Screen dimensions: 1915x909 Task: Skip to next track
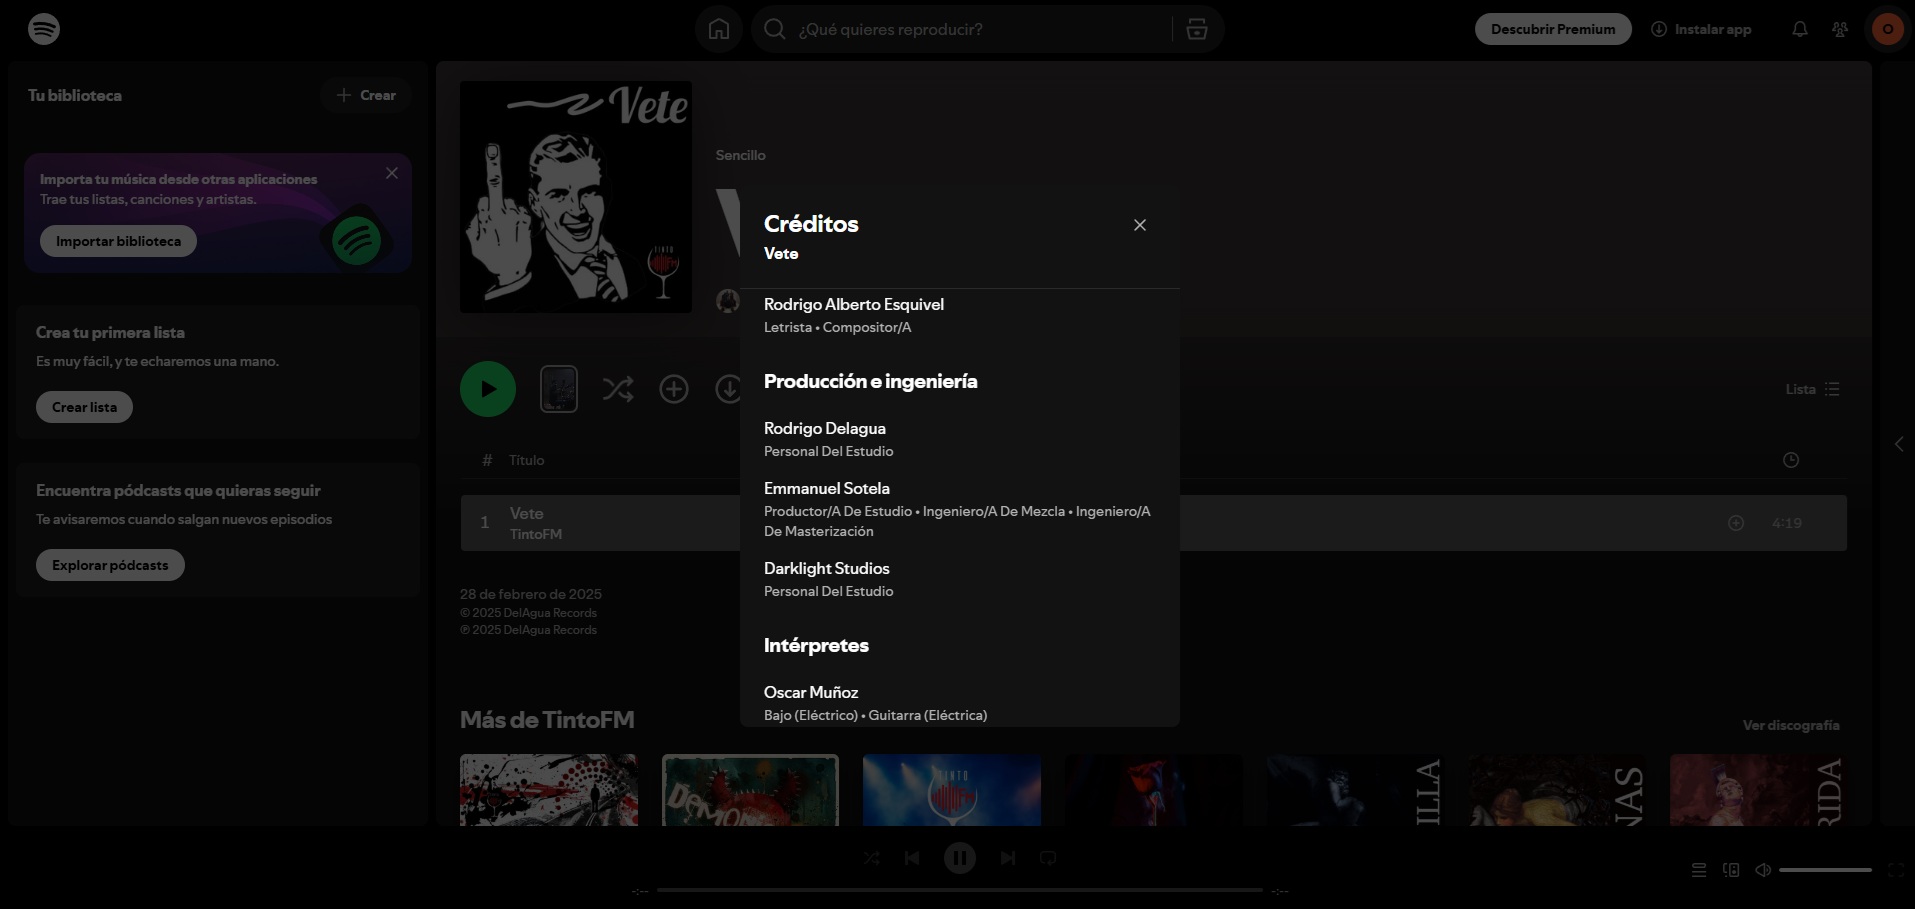[1008, 858]
